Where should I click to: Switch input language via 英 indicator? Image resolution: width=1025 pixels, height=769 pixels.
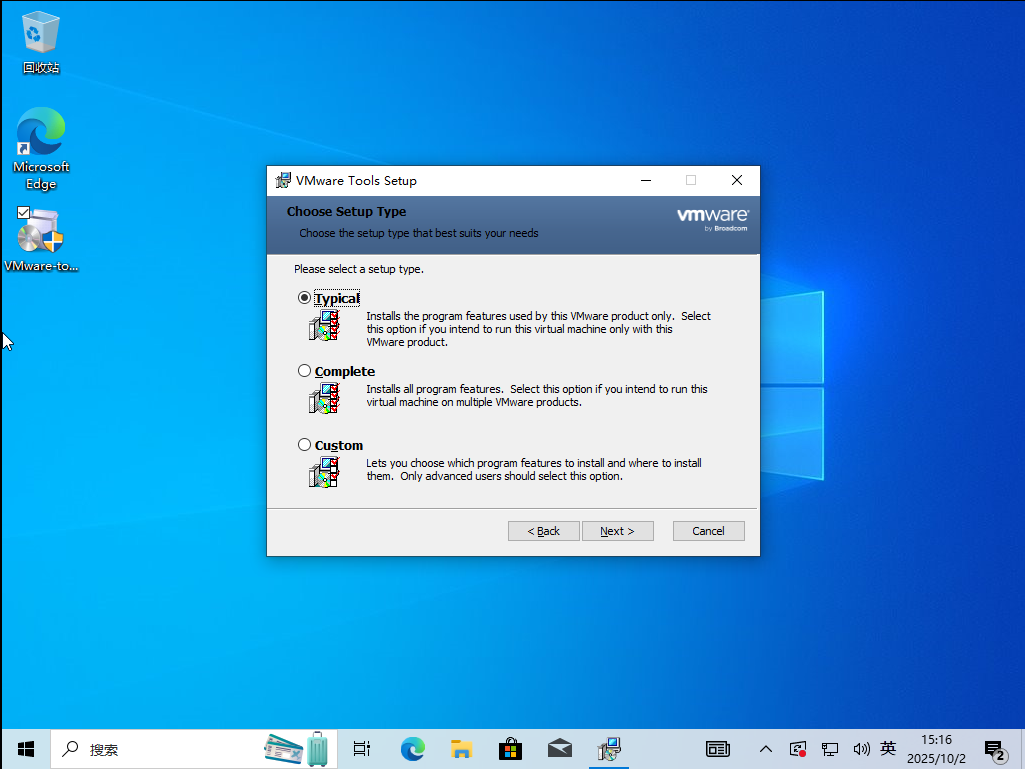click(888, 748)
